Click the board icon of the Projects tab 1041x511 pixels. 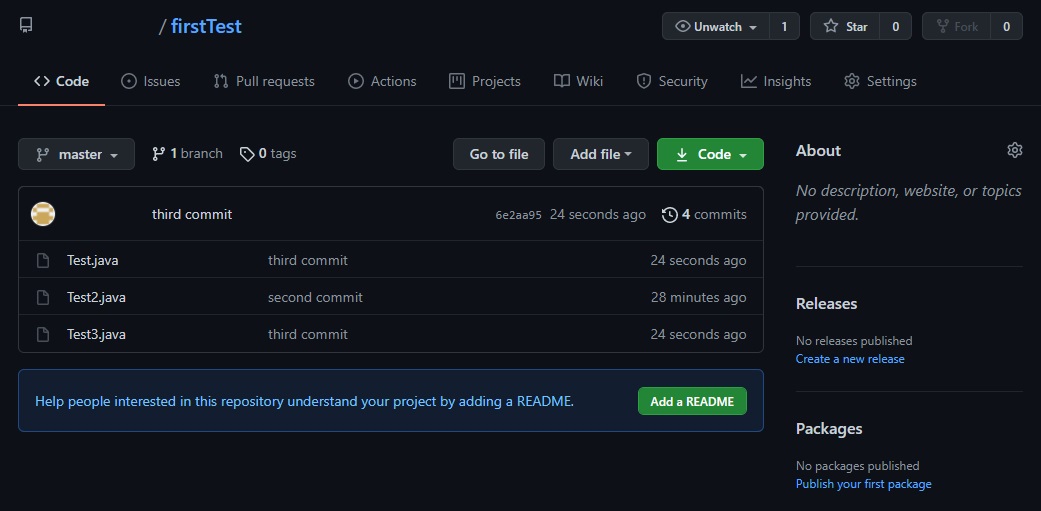(457, 81)
